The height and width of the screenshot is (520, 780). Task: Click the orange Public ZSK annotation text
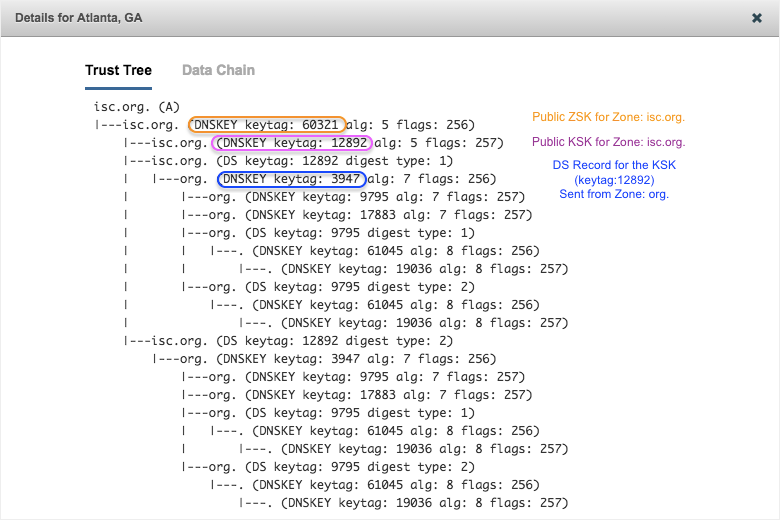pos(608,118)
